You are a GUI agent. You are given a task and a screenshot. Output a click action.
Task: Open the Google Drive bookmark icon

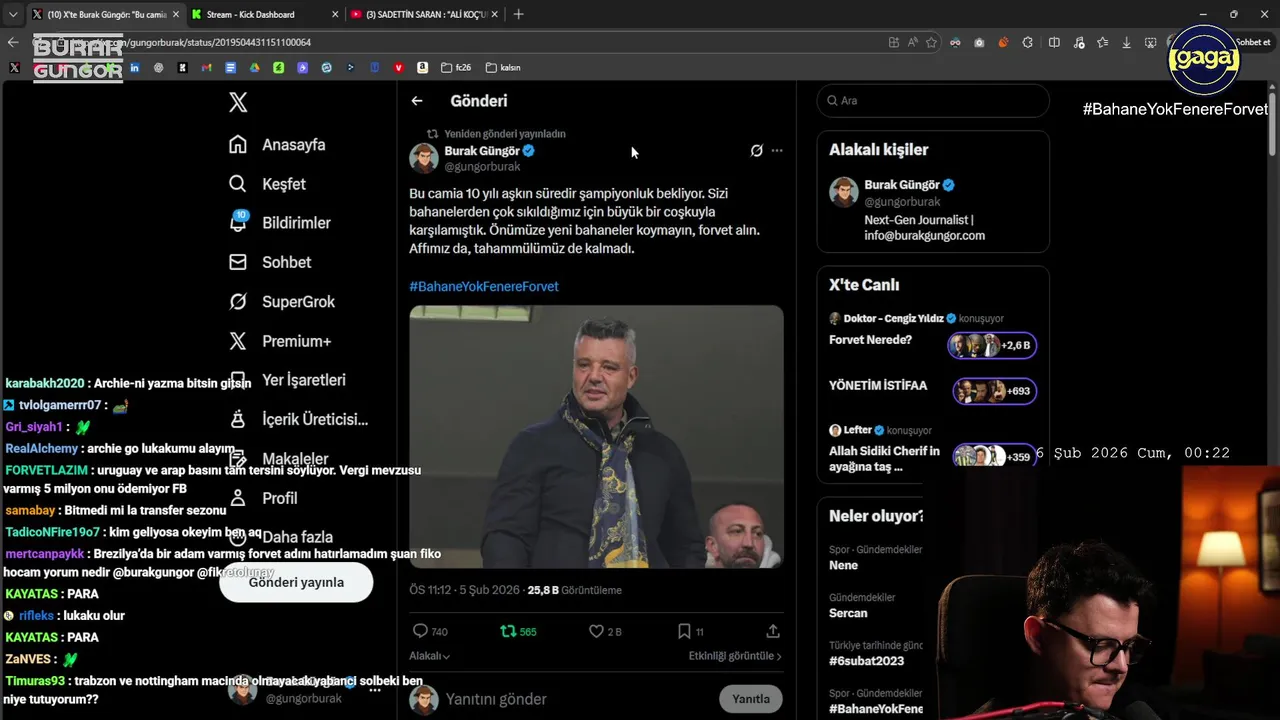(254, 68)
